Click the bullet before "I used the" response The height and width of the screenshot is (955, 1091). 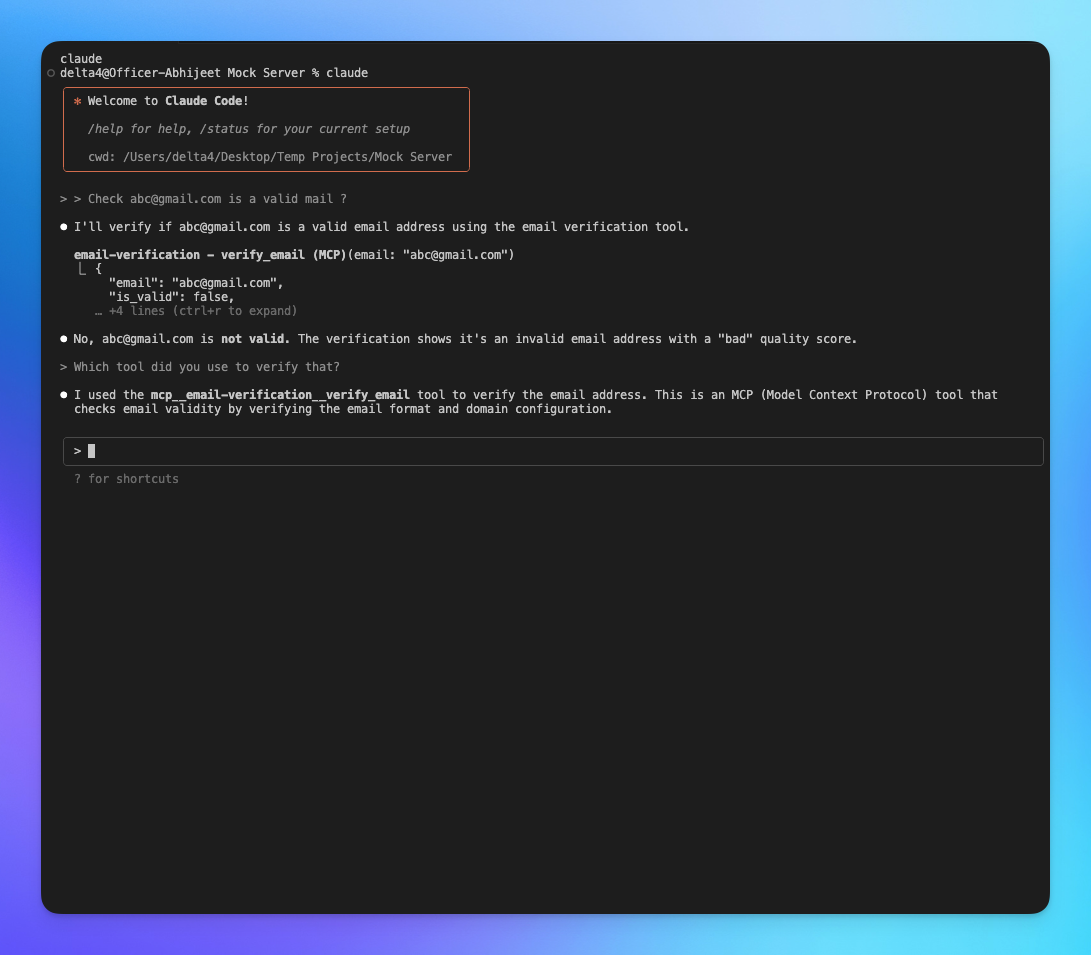pyautogui.click(x=64, y=395)
